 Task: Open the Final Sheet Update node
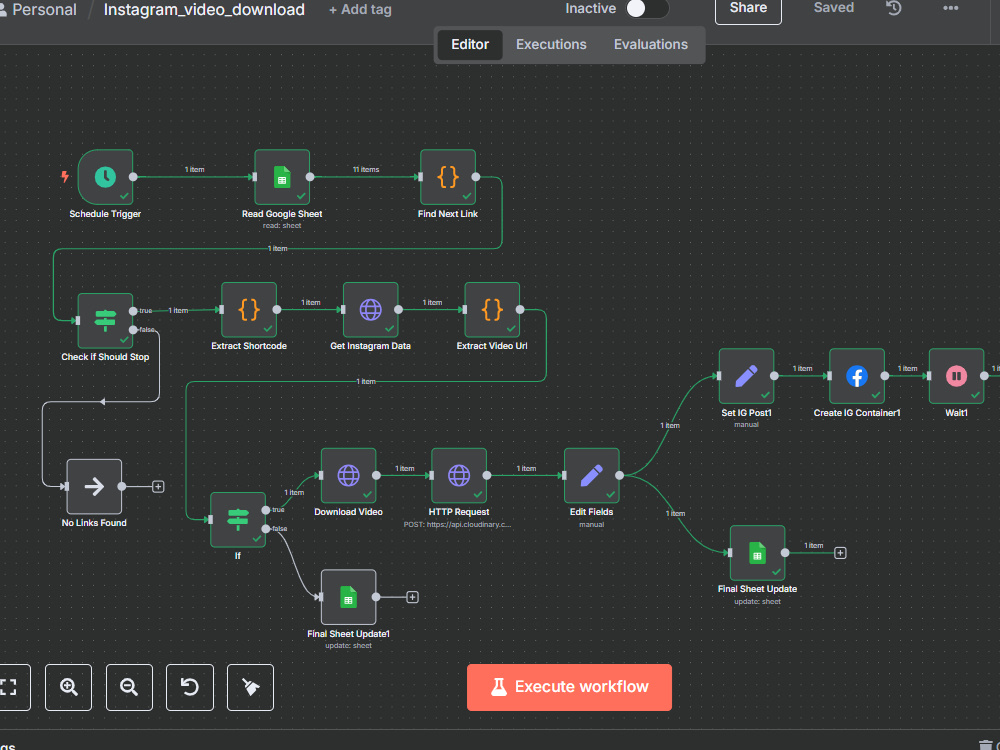(757, 553)
